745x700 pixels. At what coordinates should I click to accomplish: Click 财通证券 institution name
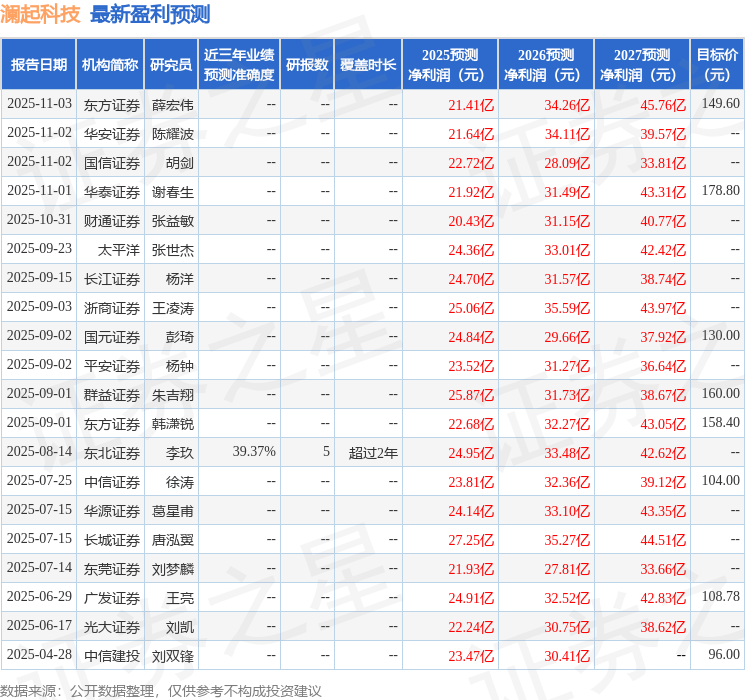coord(112,221)
